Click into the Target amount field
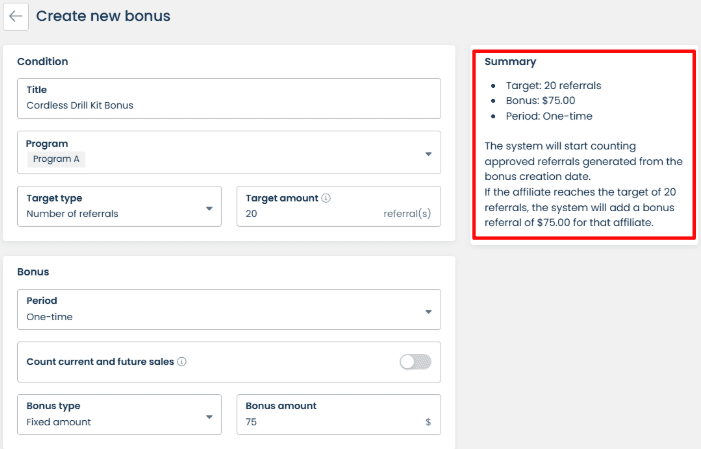 click(300, 214)
